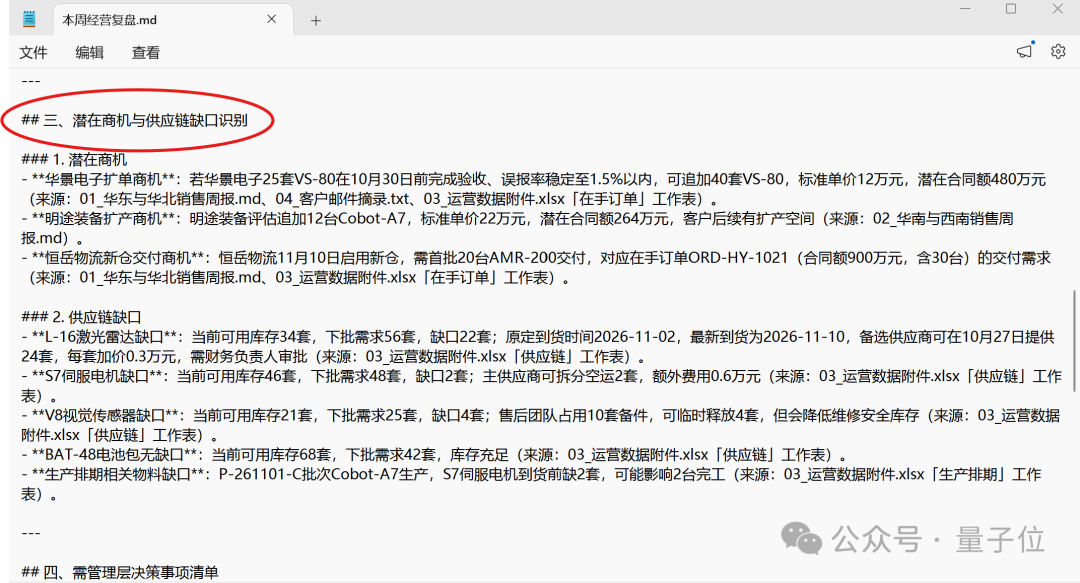
Task: Click the text 华景电子扩单商机
Action: tap(104, 180)
